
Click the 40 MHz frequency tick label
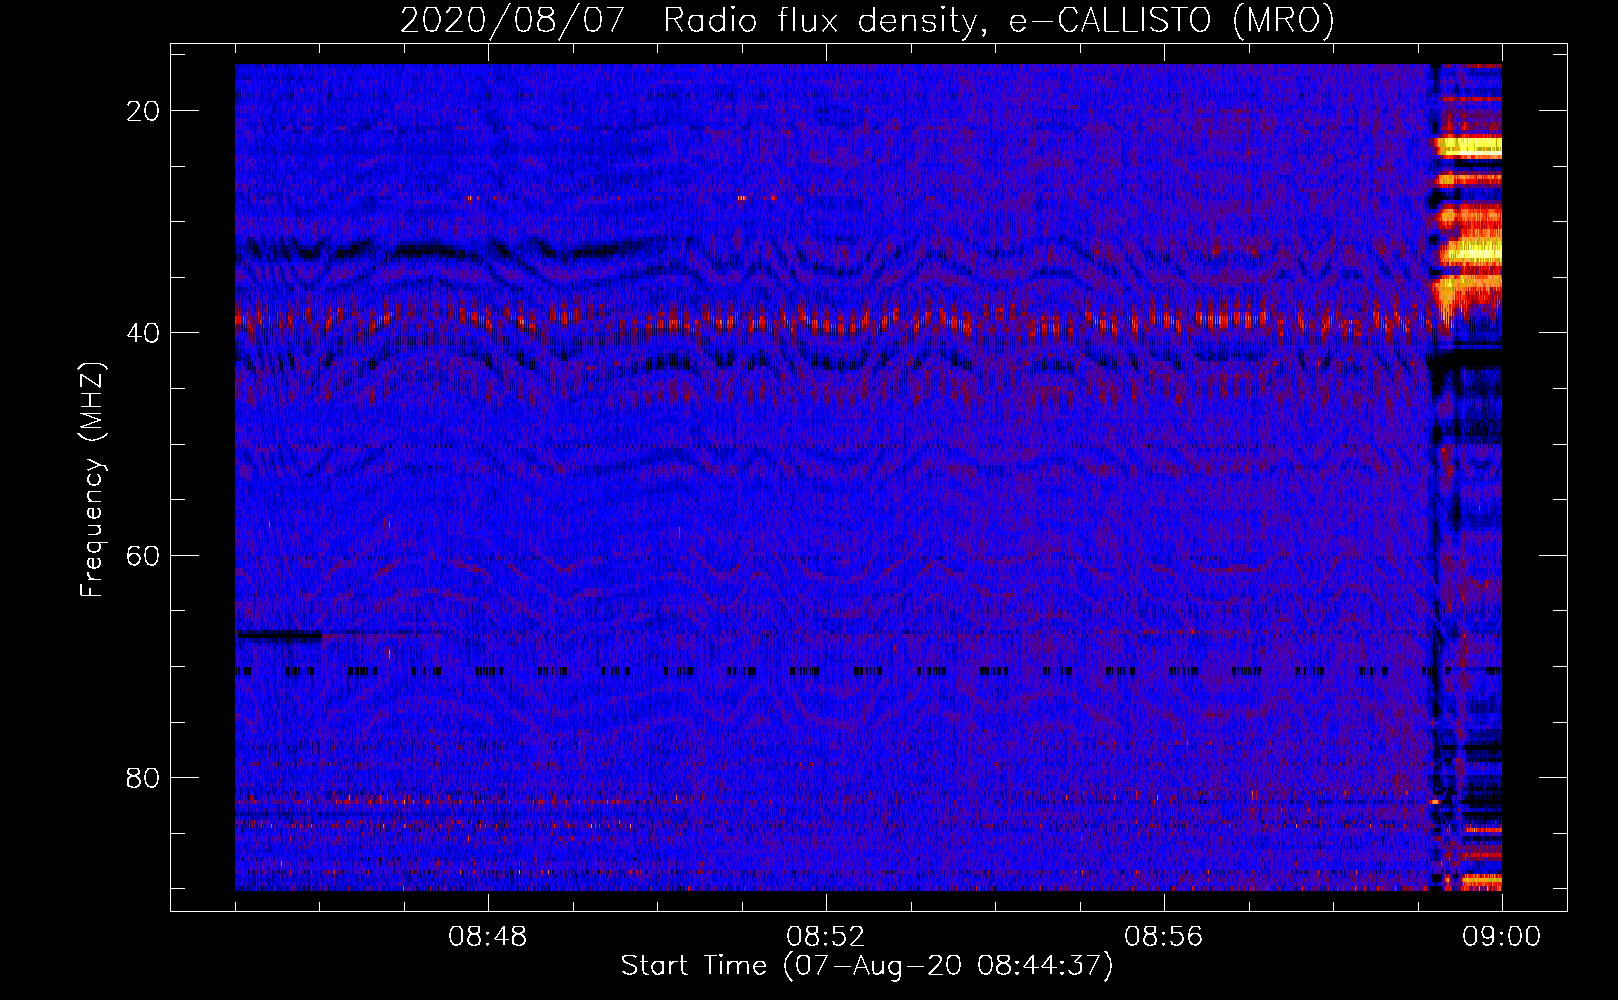coord(144,333)
